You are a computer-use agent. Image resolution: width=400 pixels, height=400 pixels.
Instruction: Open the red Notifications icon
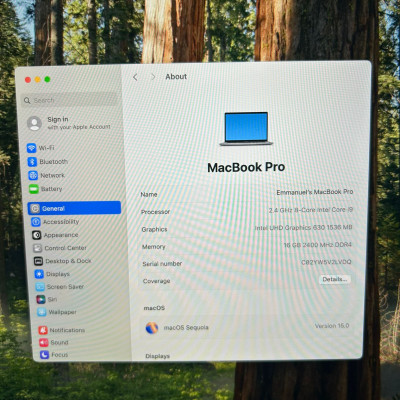(x=43, y=330)
